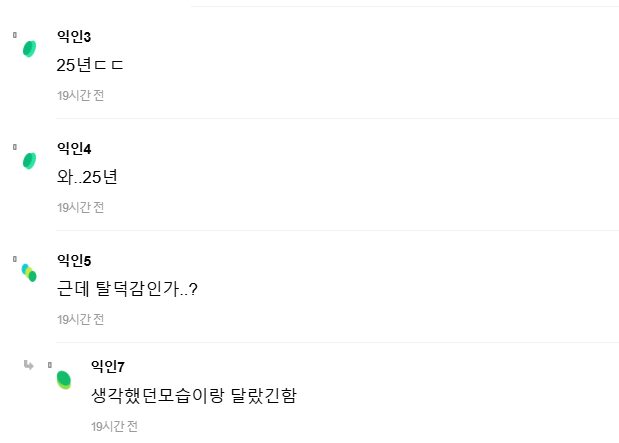Click the small marker icon beside 익인7's avatar
The height and width of the screenshot is (443, 619).
[x=49, y=365]
